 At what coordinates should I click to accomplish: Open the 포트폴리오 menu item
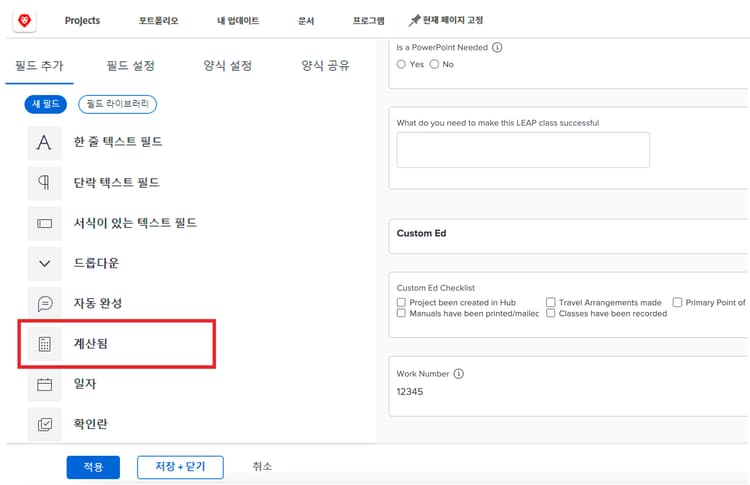point(158,21)
